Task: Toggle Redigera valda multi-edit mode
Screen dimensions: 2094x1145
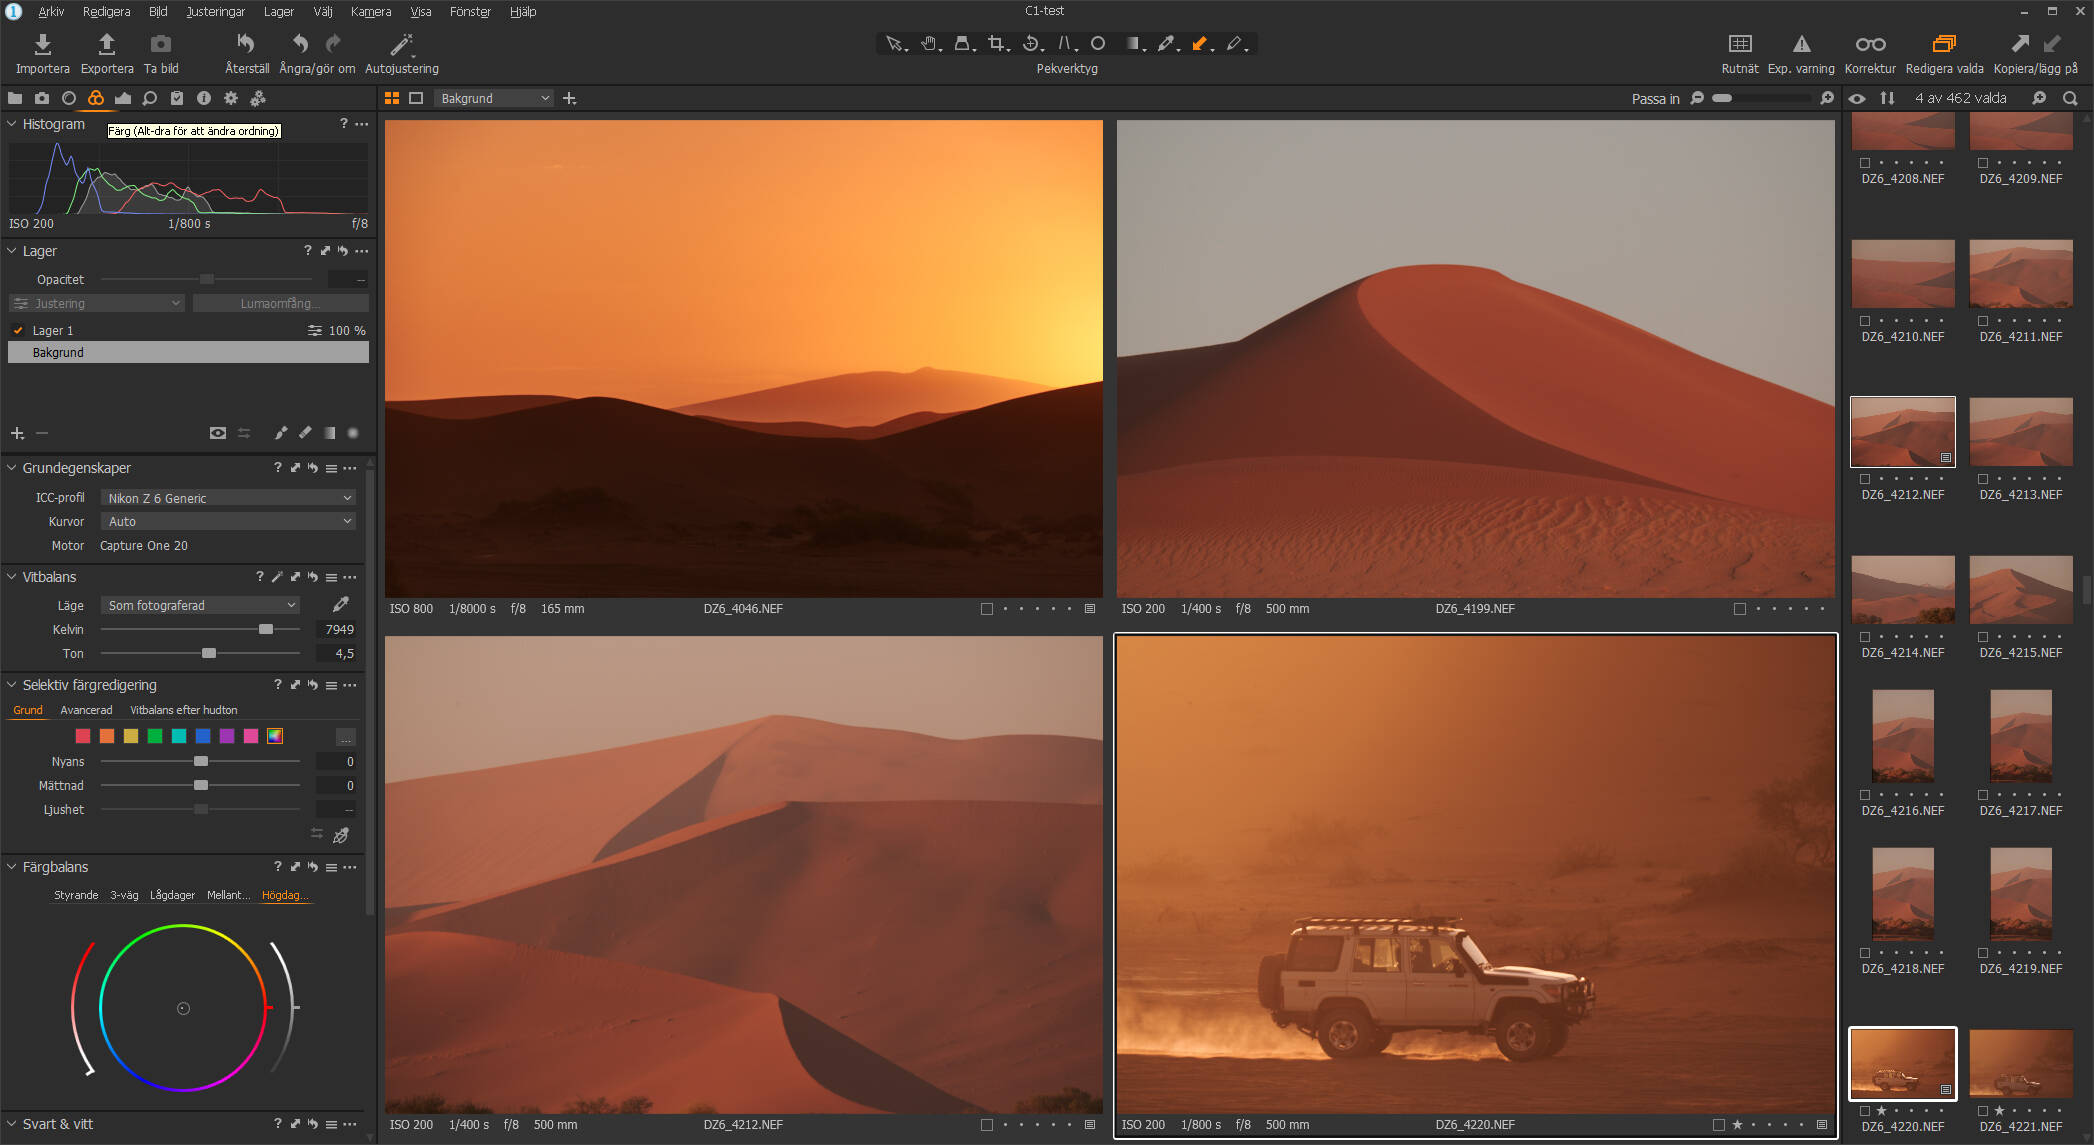Action: coord(1943,44)
